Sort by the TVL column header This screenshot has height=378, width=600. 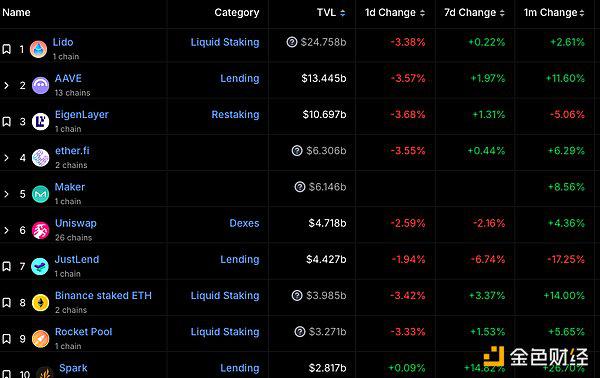pyautogui.click(x=331, y=13)
